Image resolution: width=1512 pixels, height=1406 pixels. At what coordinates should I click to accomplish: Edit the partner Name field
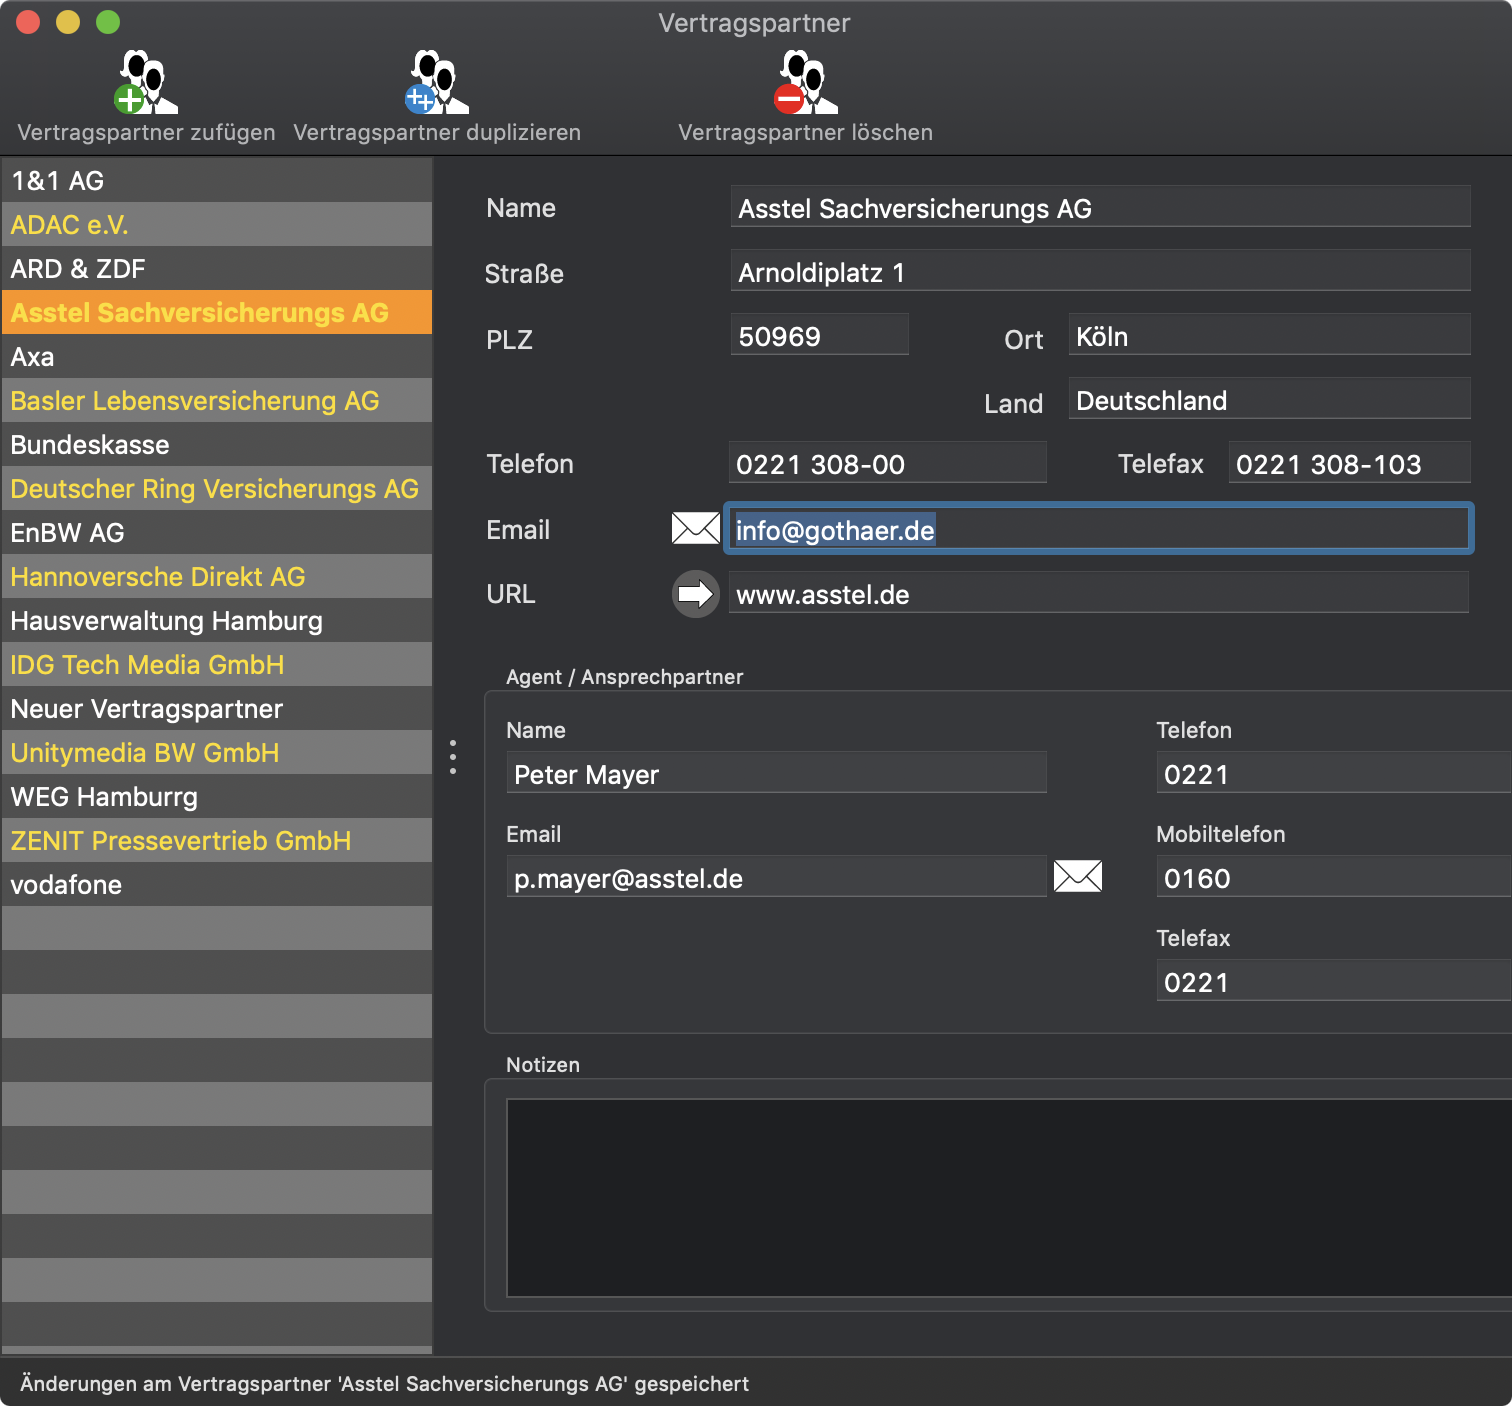click(x=1100, y=207)
